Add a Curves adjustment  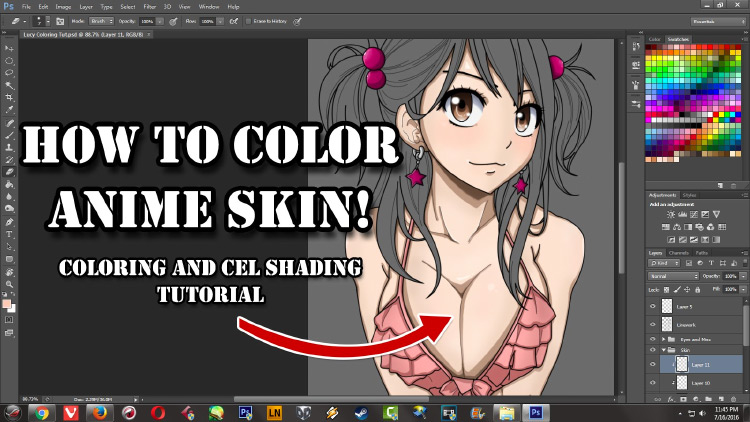click(694, 214)
